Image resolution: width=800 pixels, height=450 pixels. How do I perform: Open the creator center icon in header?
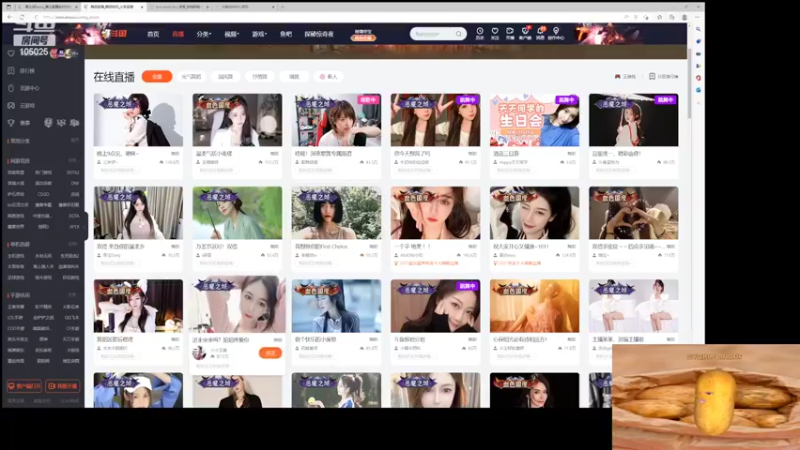[x=556, y=32]
